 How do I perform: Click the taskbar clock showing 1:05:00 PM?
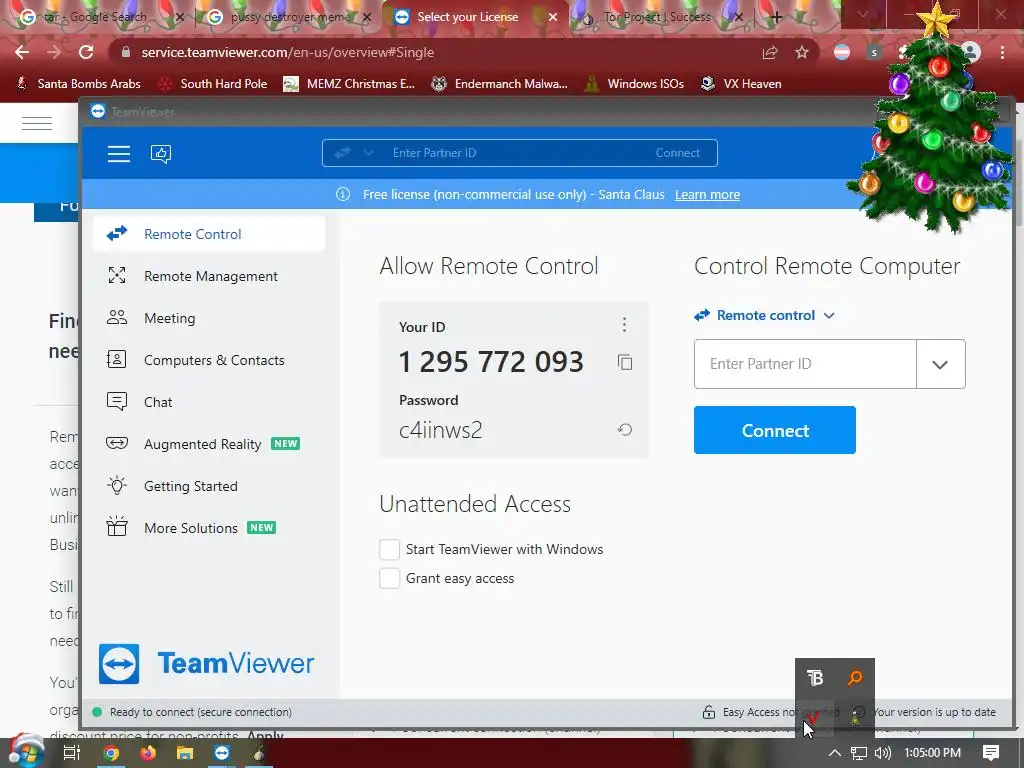[932, 753]
